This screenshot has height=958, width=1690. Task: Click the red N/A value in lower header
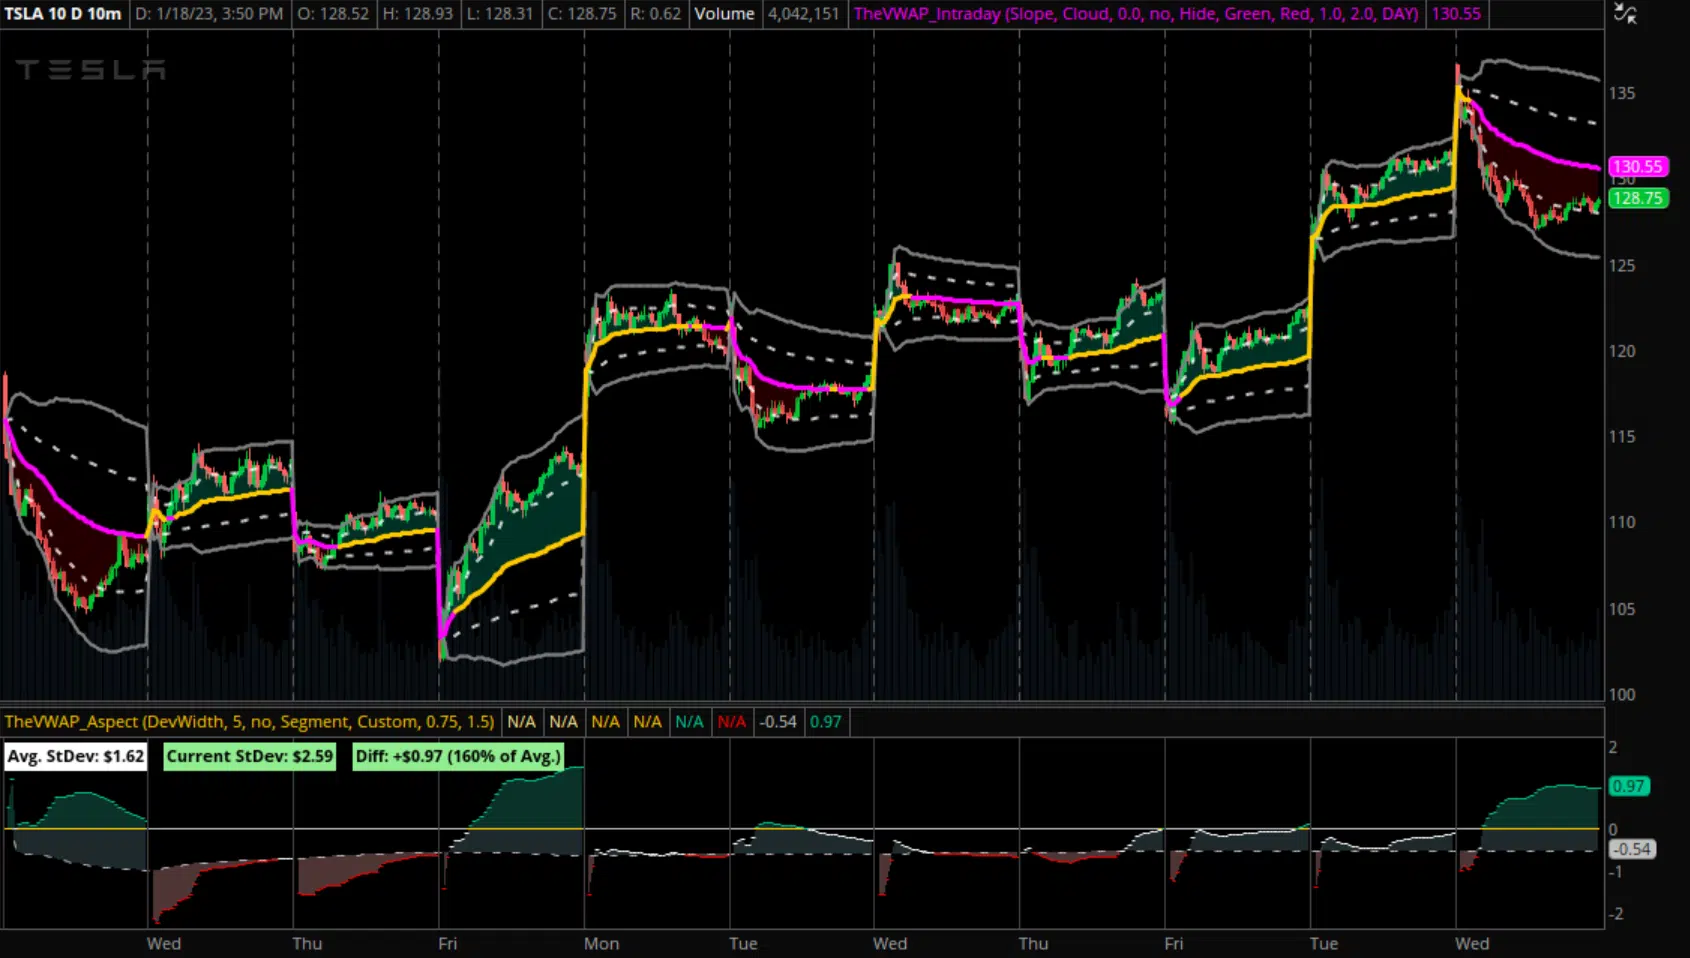(x=731, y=722)
